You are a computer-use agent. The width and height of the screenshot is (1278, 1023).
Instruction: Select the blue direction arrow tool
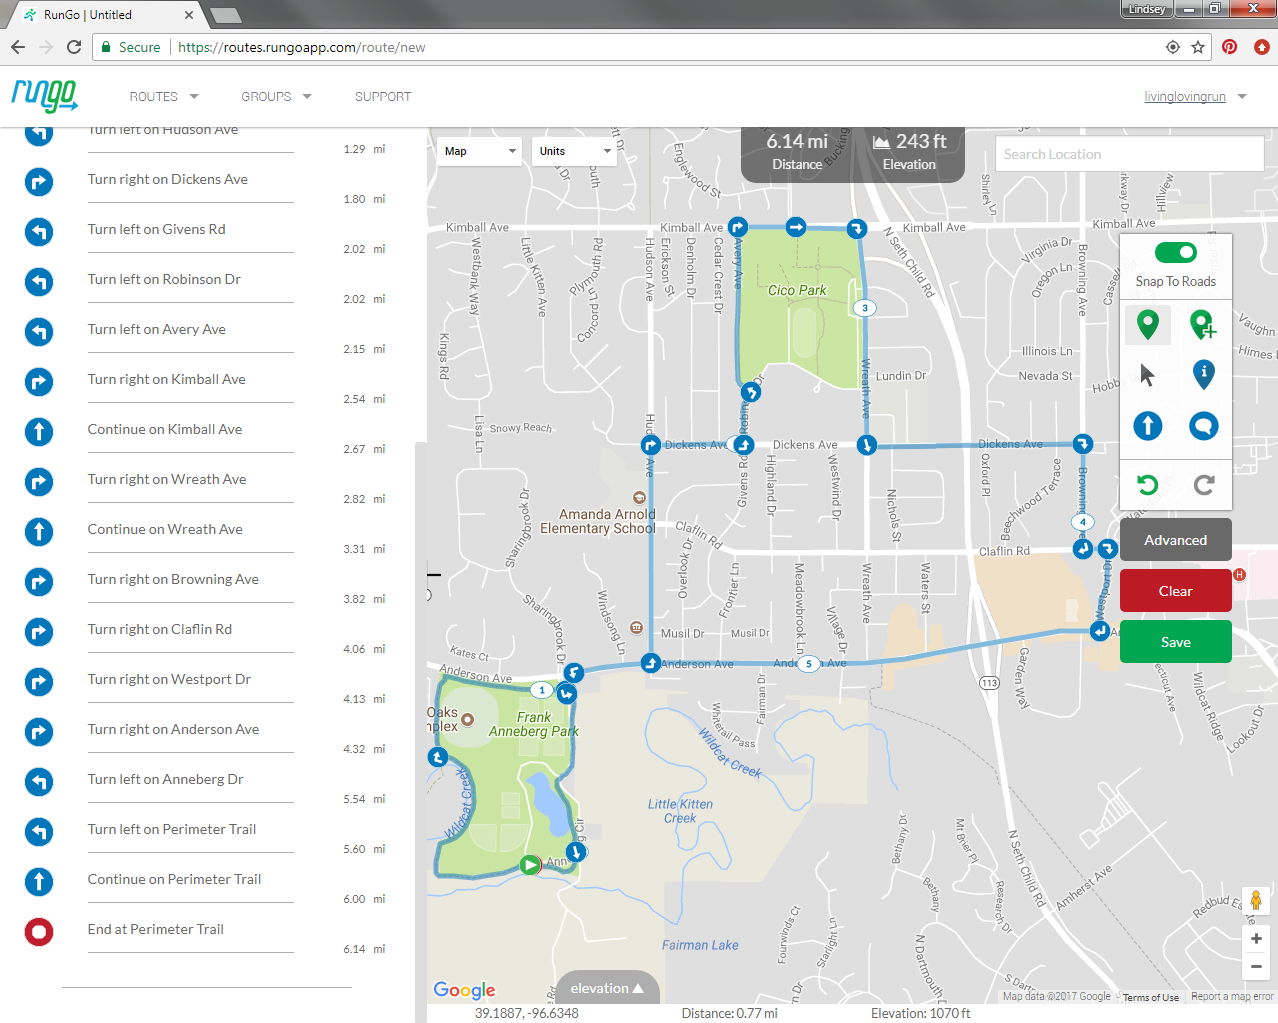pos(1147,426)
